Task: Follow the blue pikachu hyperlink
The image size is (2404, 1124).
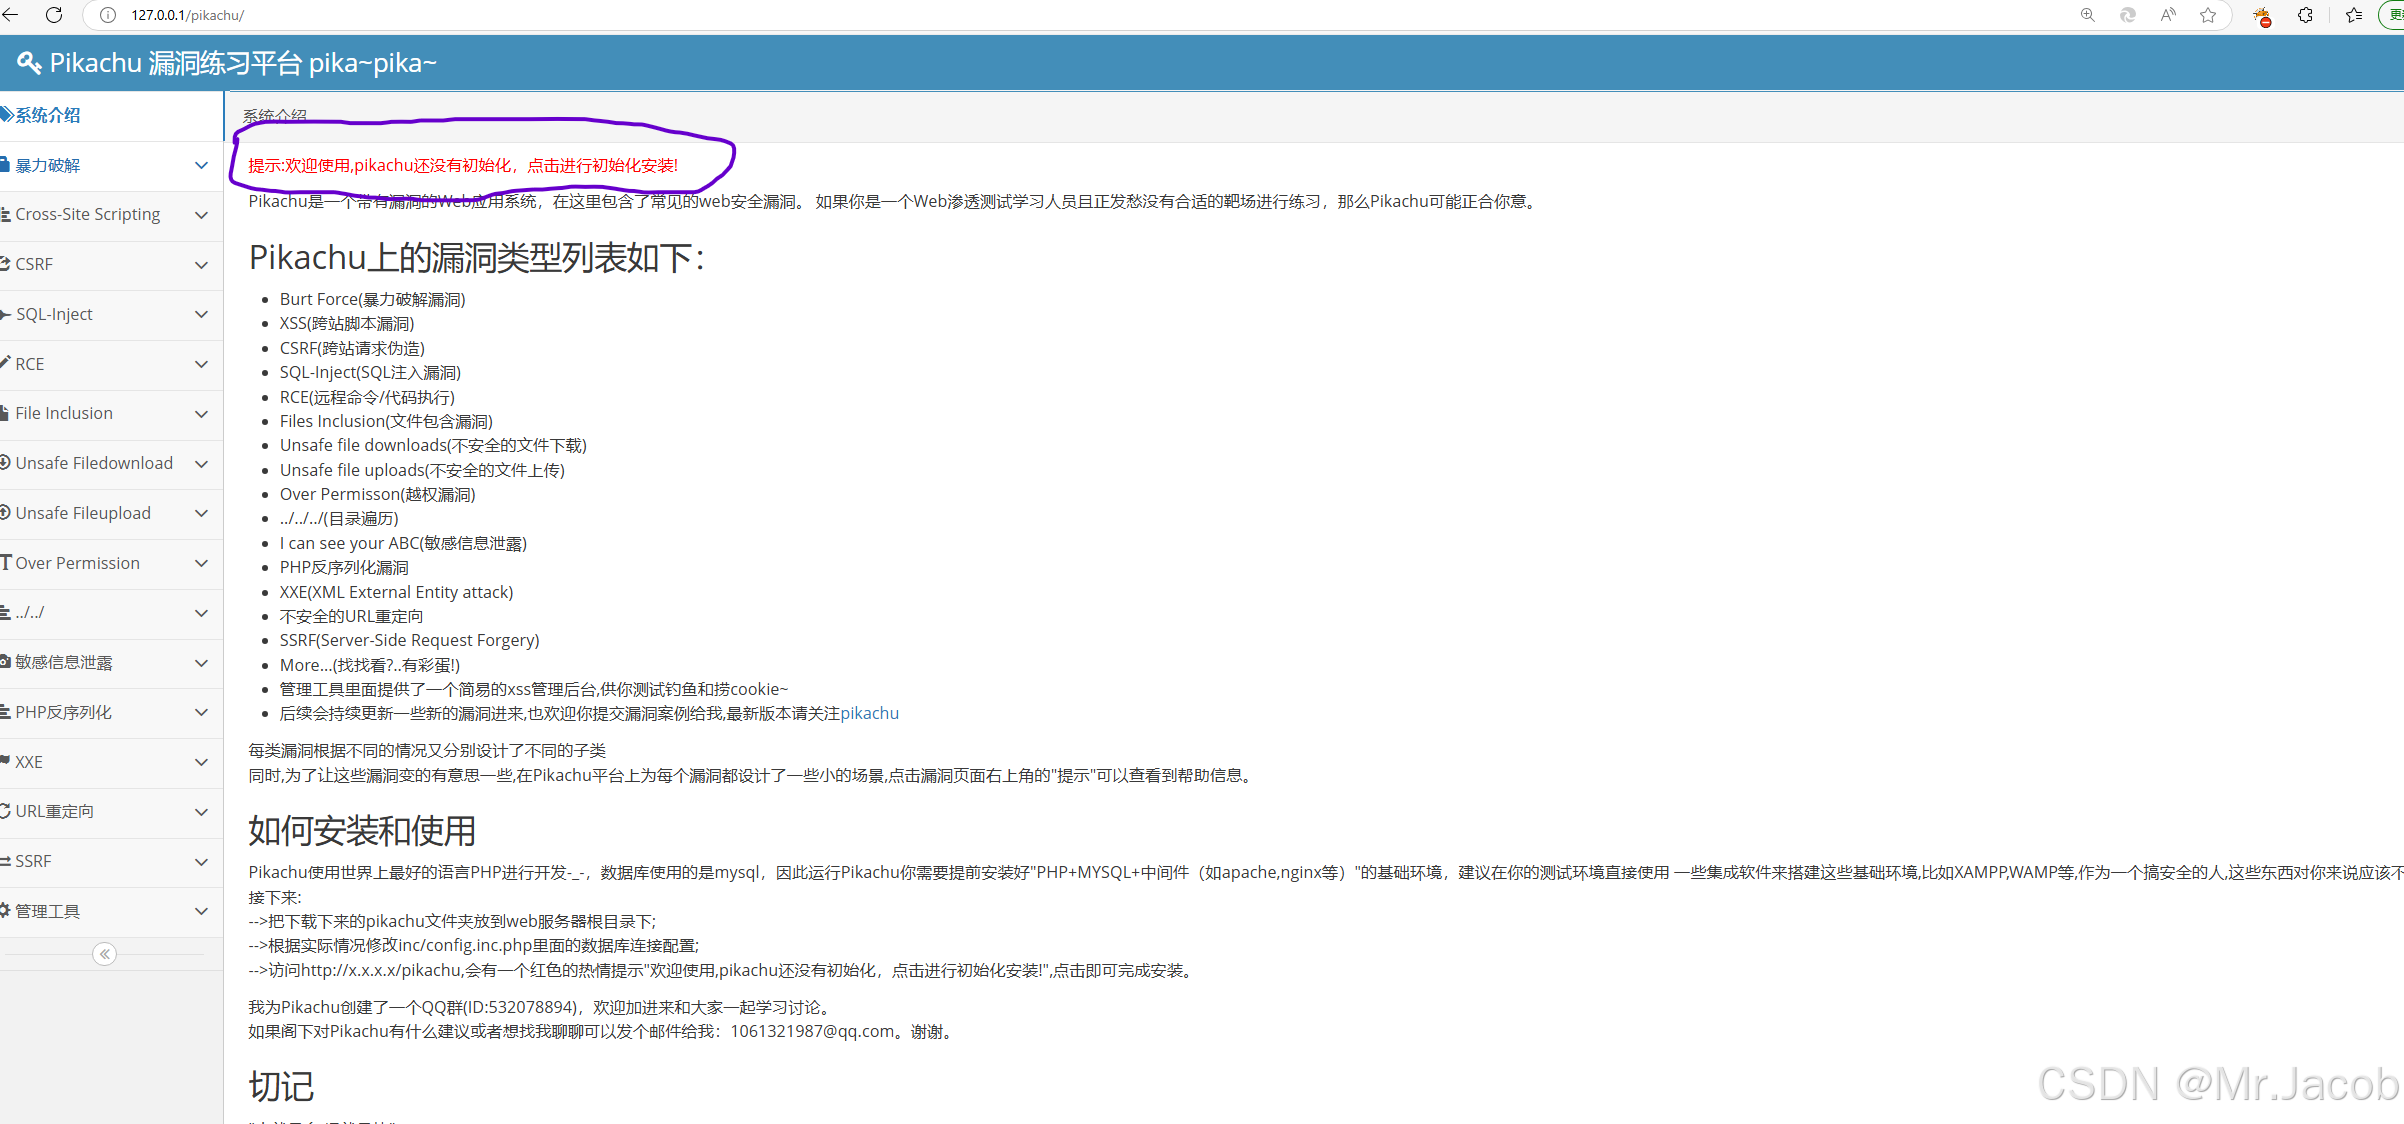Action: point(869,714)
